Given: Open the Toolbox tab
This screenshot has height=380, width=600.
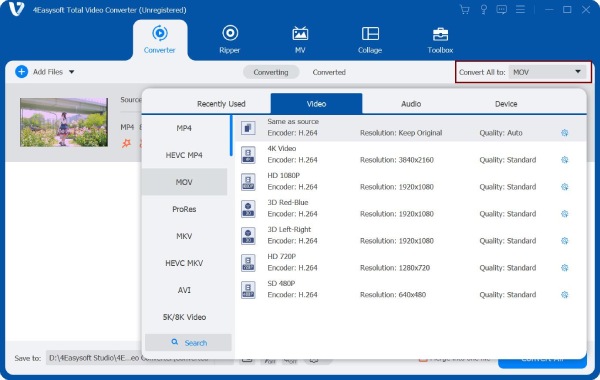Looking at the screenshot, I should coord(440,40).
